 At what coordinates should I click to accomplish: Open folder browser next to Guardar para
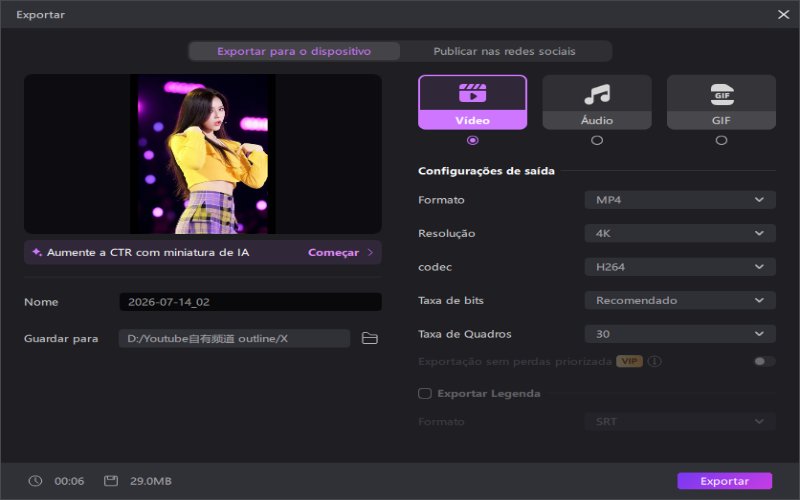[369, 338]
